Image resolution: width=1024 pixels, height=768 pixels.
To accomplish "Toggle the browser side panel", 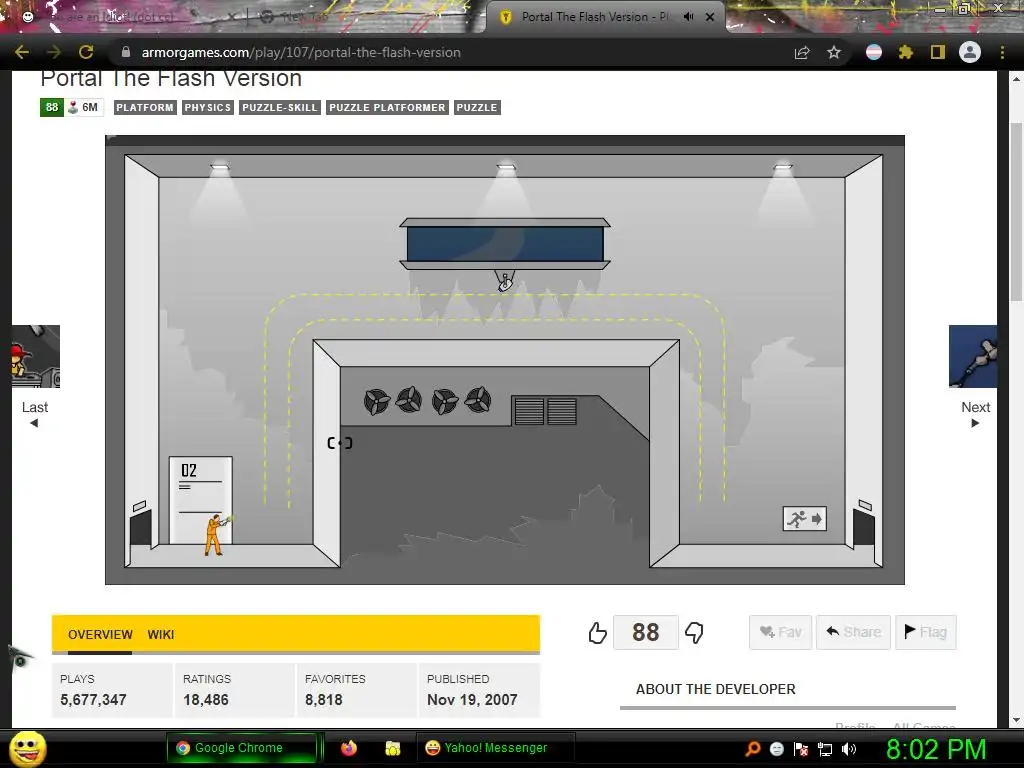I will tap(938, 52).
